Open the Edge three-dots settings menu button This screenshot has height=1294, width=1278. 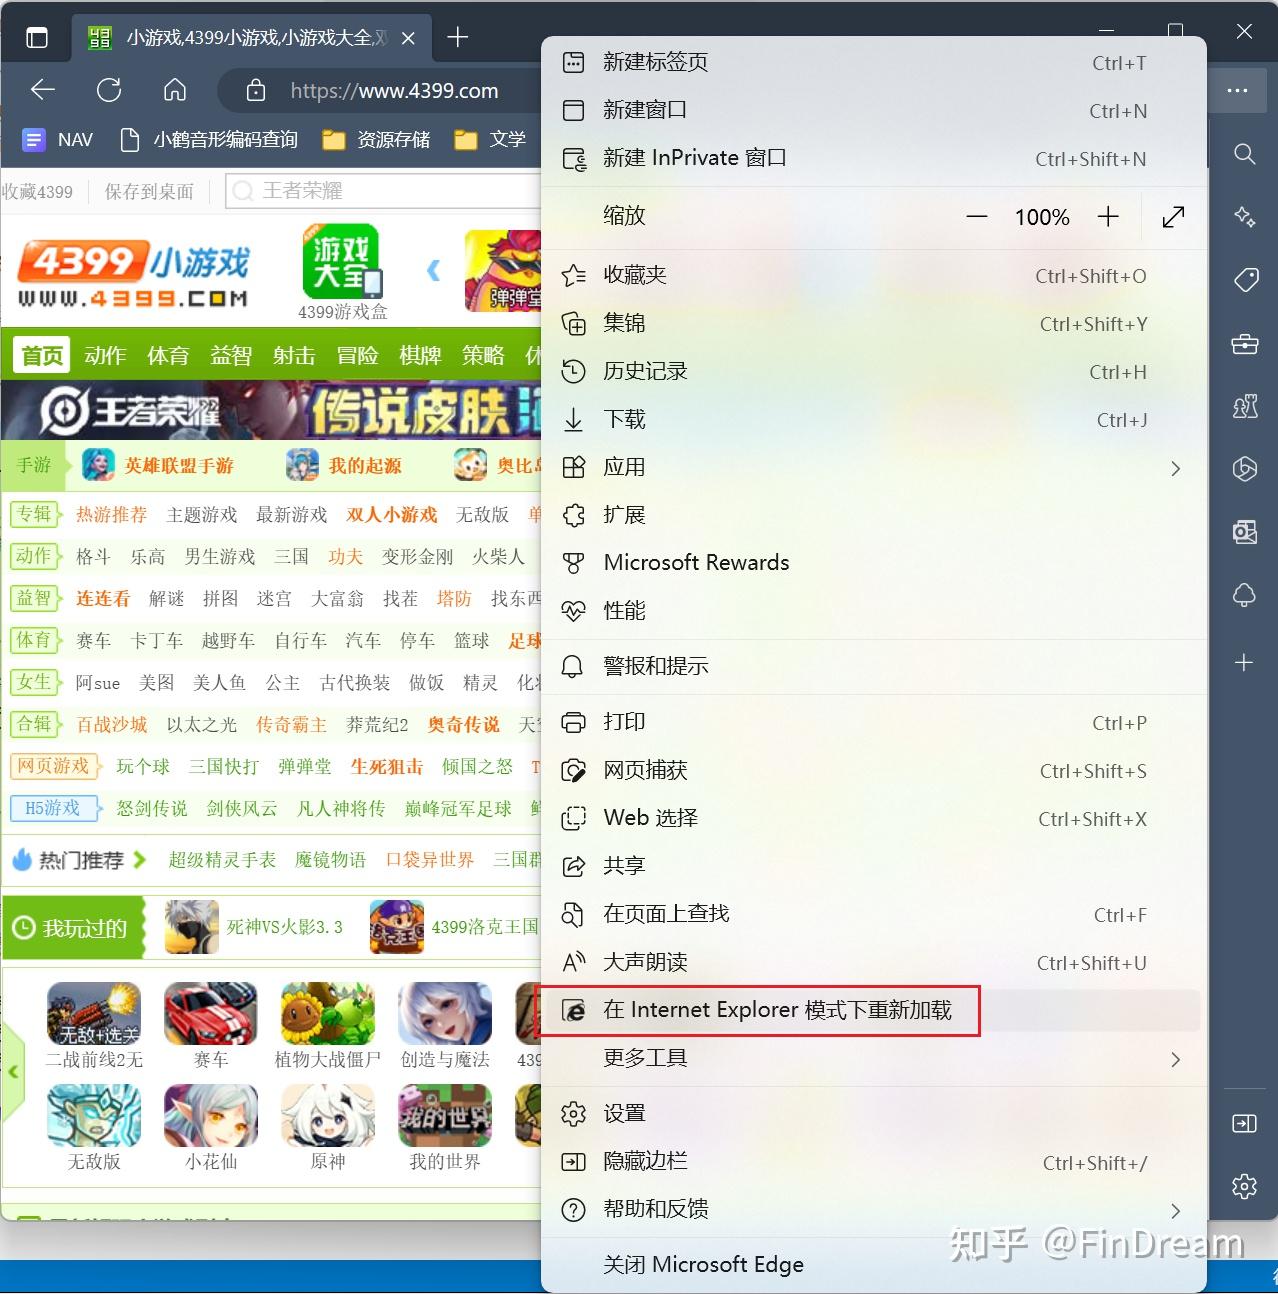[1238, 90]
